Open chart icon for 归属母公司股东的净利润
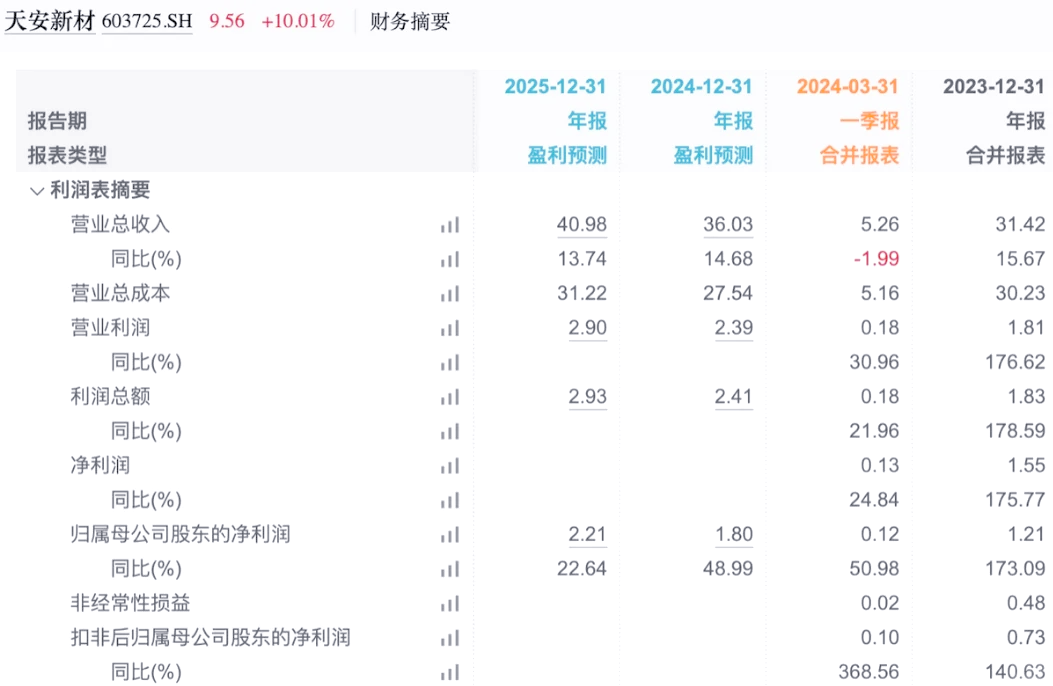1053x686 pixels. [449, 535]
